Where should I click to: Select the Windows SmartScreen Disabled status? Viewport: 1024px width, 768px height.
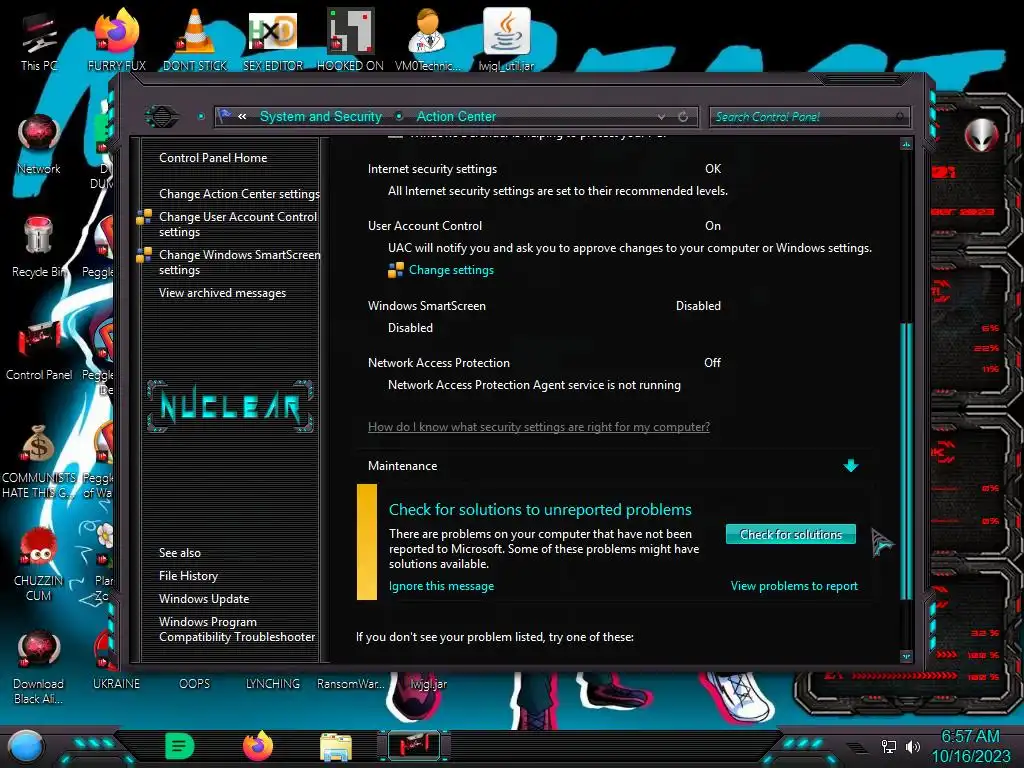(698, 306)
